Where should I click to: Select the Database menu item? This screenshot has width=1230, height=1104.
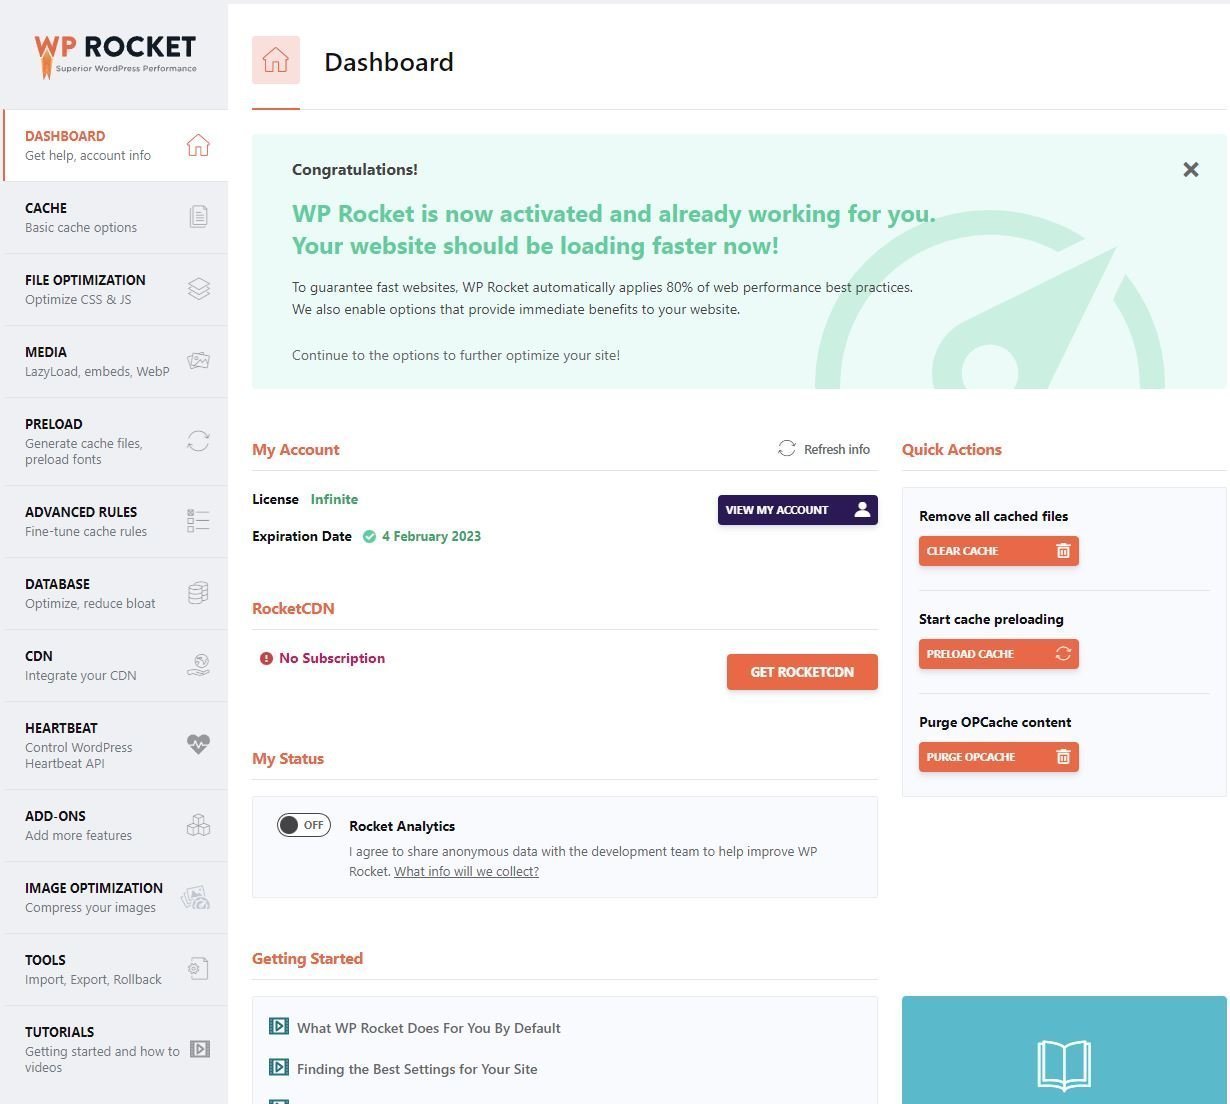tap(116, 593)
